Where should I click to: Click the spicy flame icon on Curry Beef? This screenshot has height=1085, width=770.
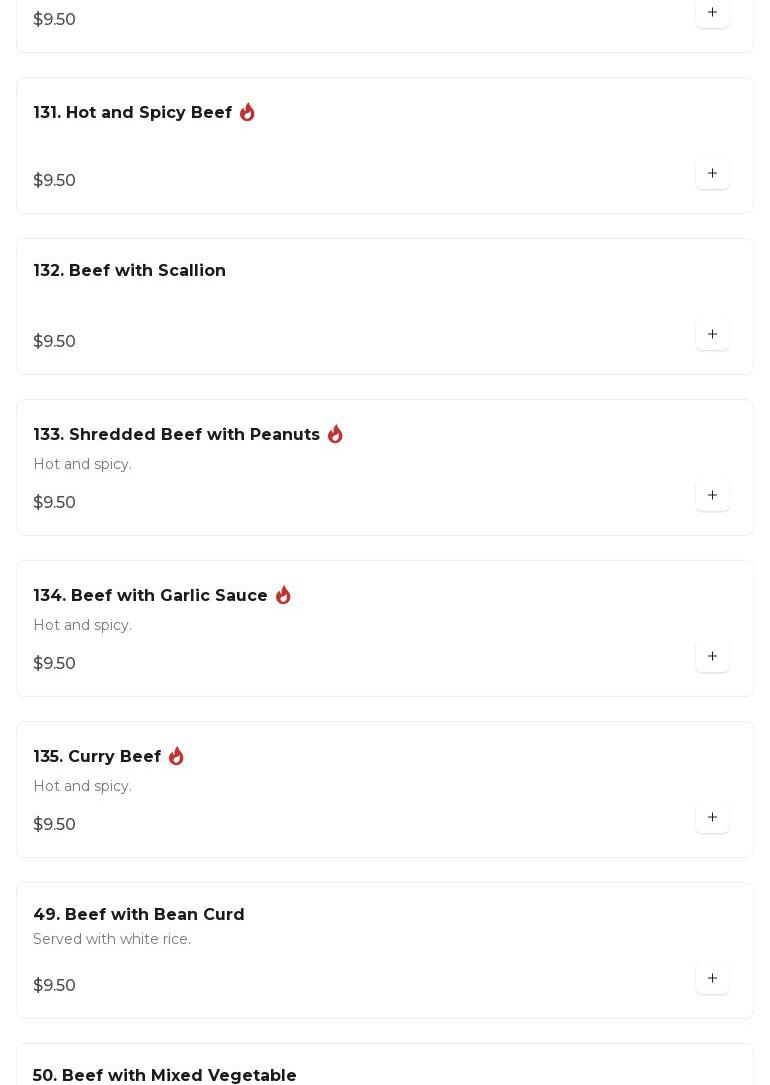[176, 756]
